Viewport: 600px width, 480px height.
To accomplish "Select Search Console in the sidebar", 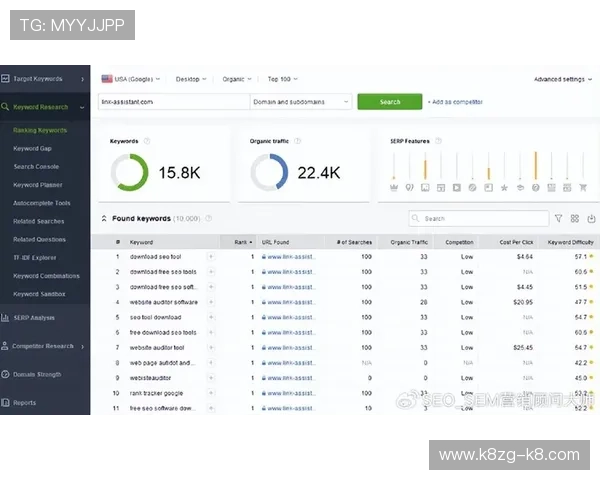I will [x=36, y=167].
